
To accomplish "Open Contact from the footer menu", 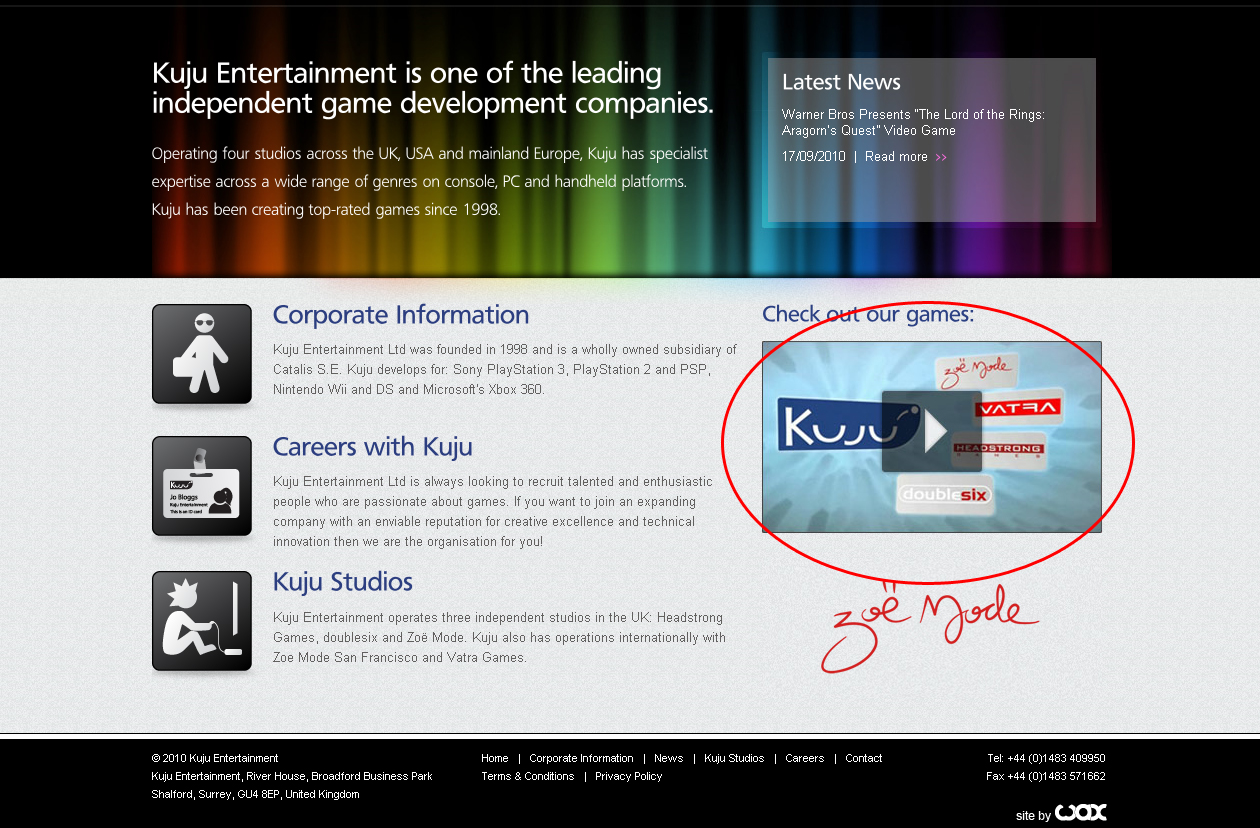I will (863, 758).
